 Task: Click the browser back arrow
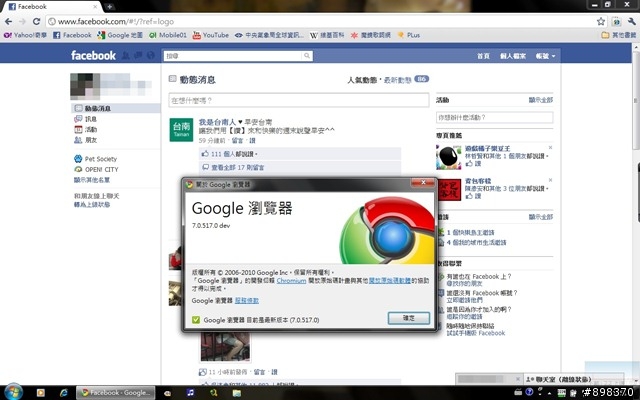8,21
